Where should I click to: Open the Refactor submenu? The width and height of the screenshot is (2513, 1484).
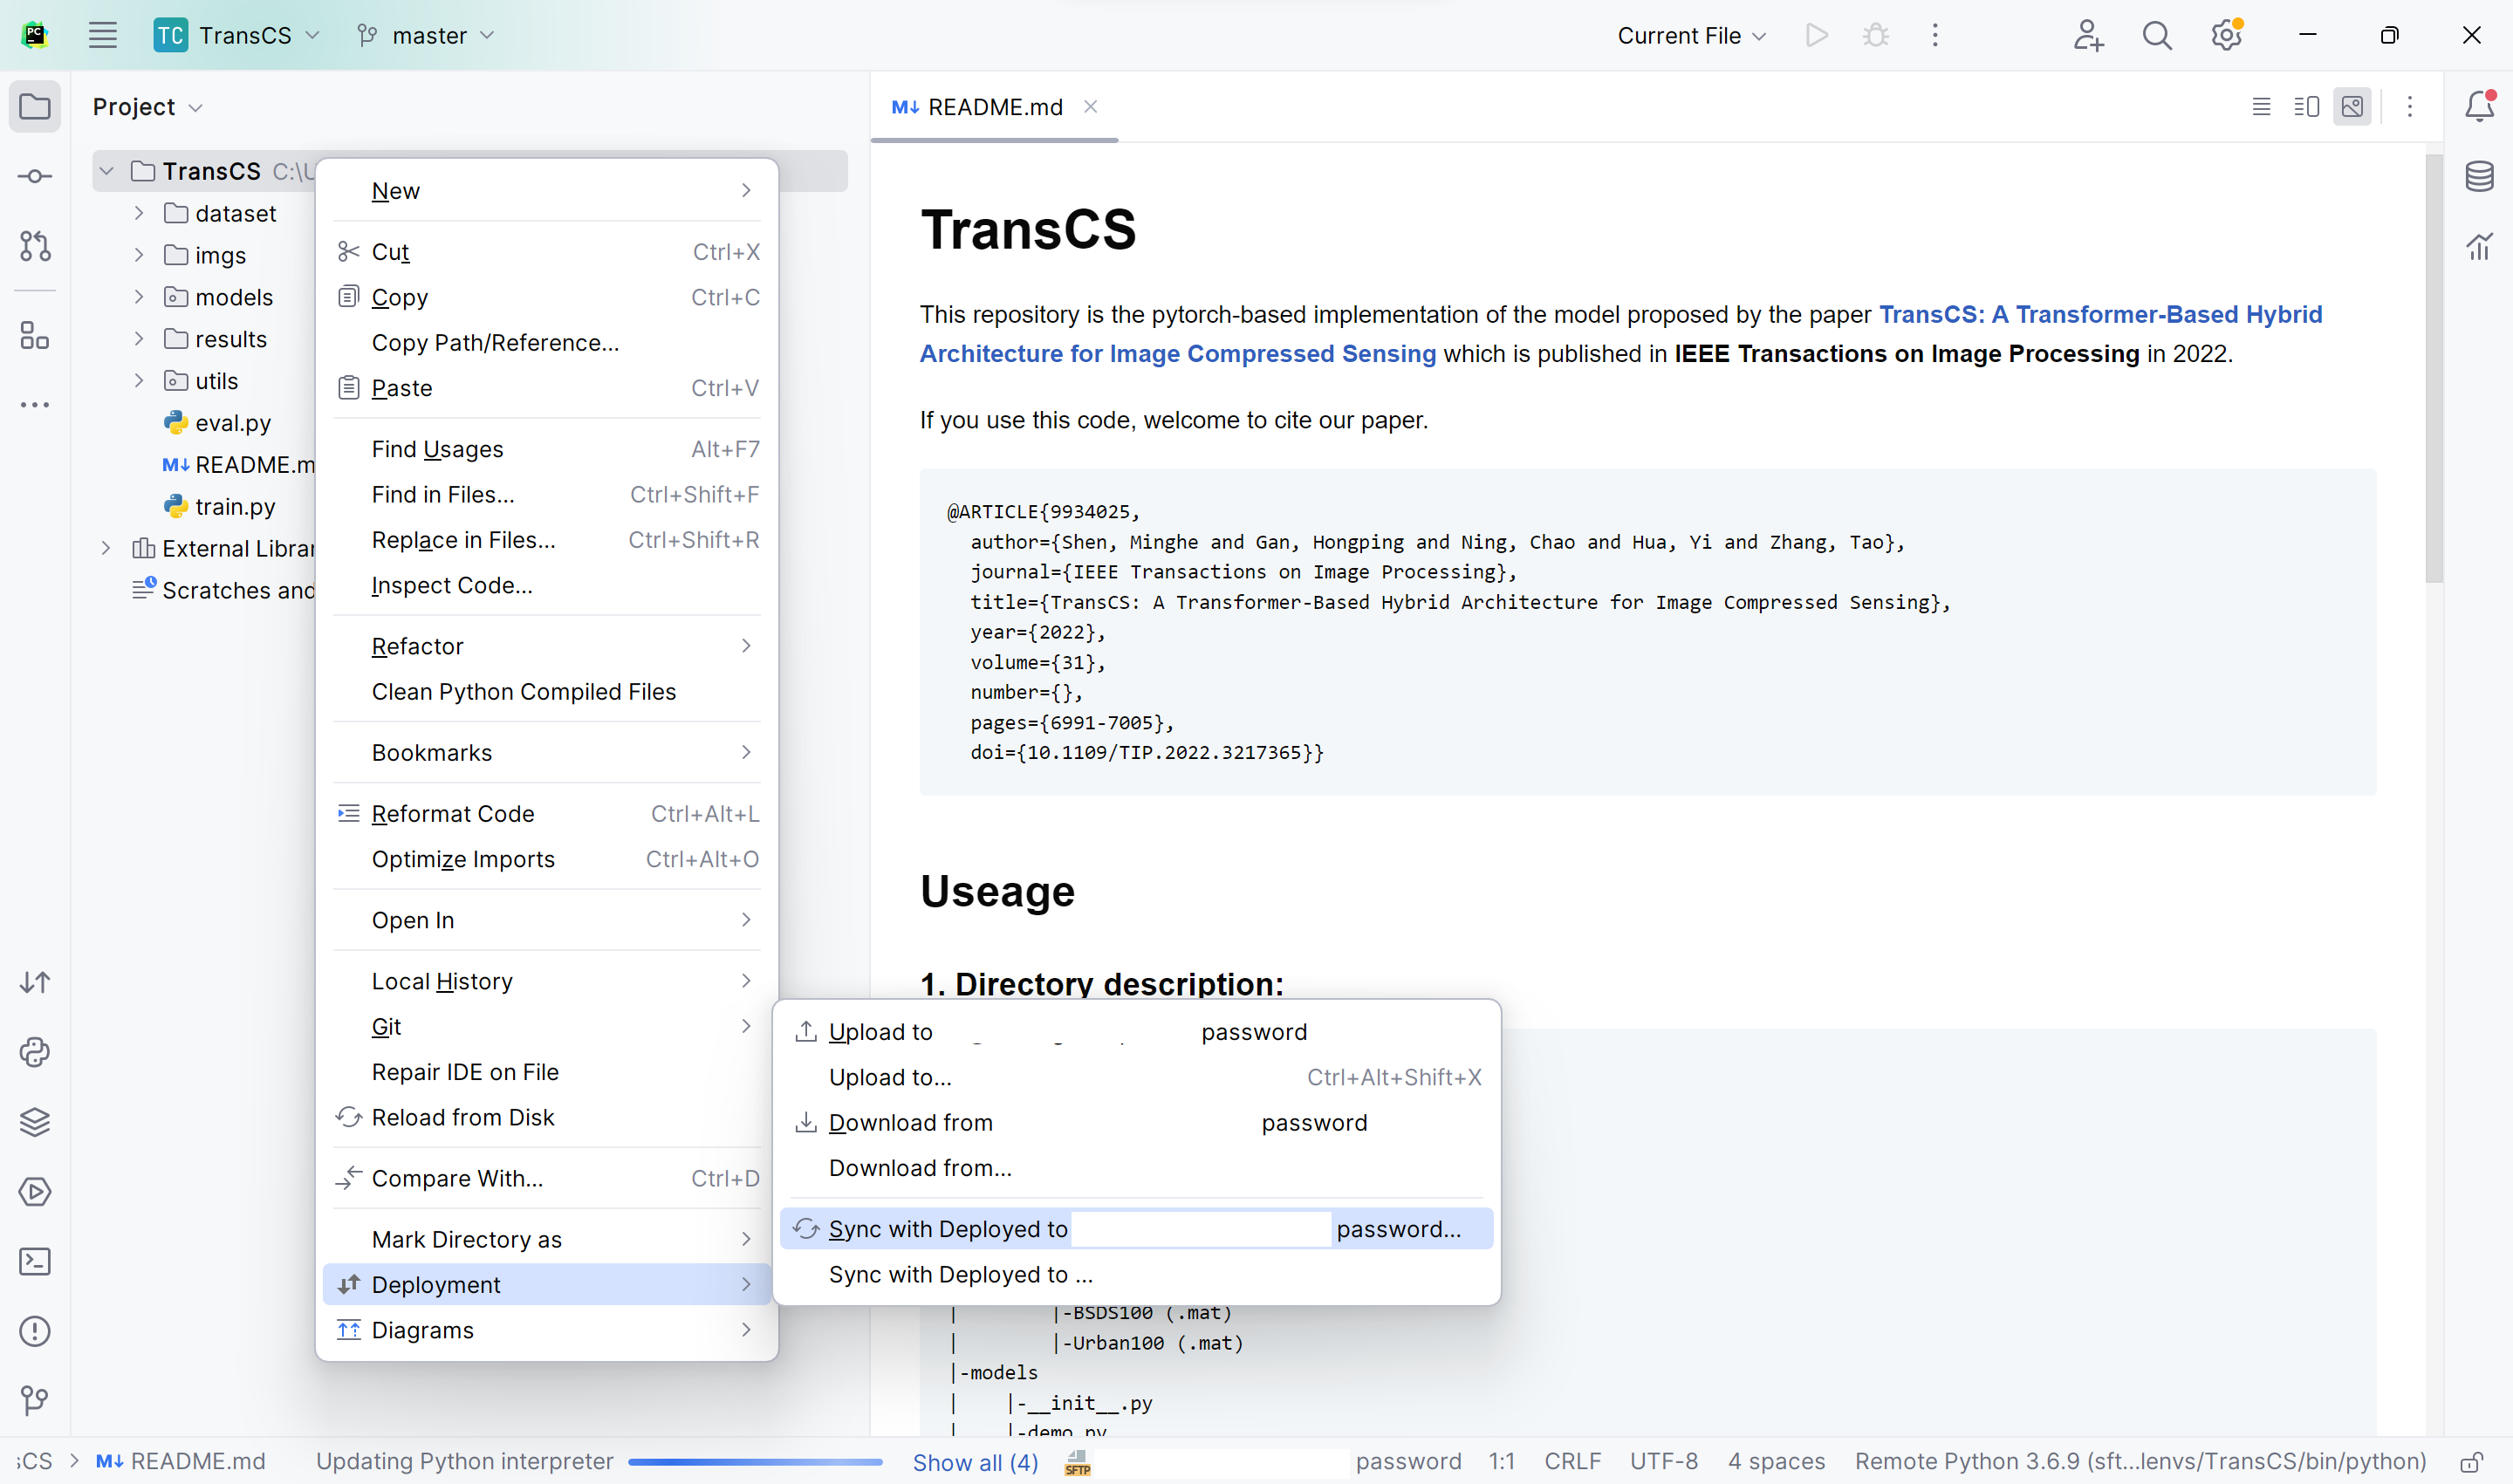click(547, 646)
